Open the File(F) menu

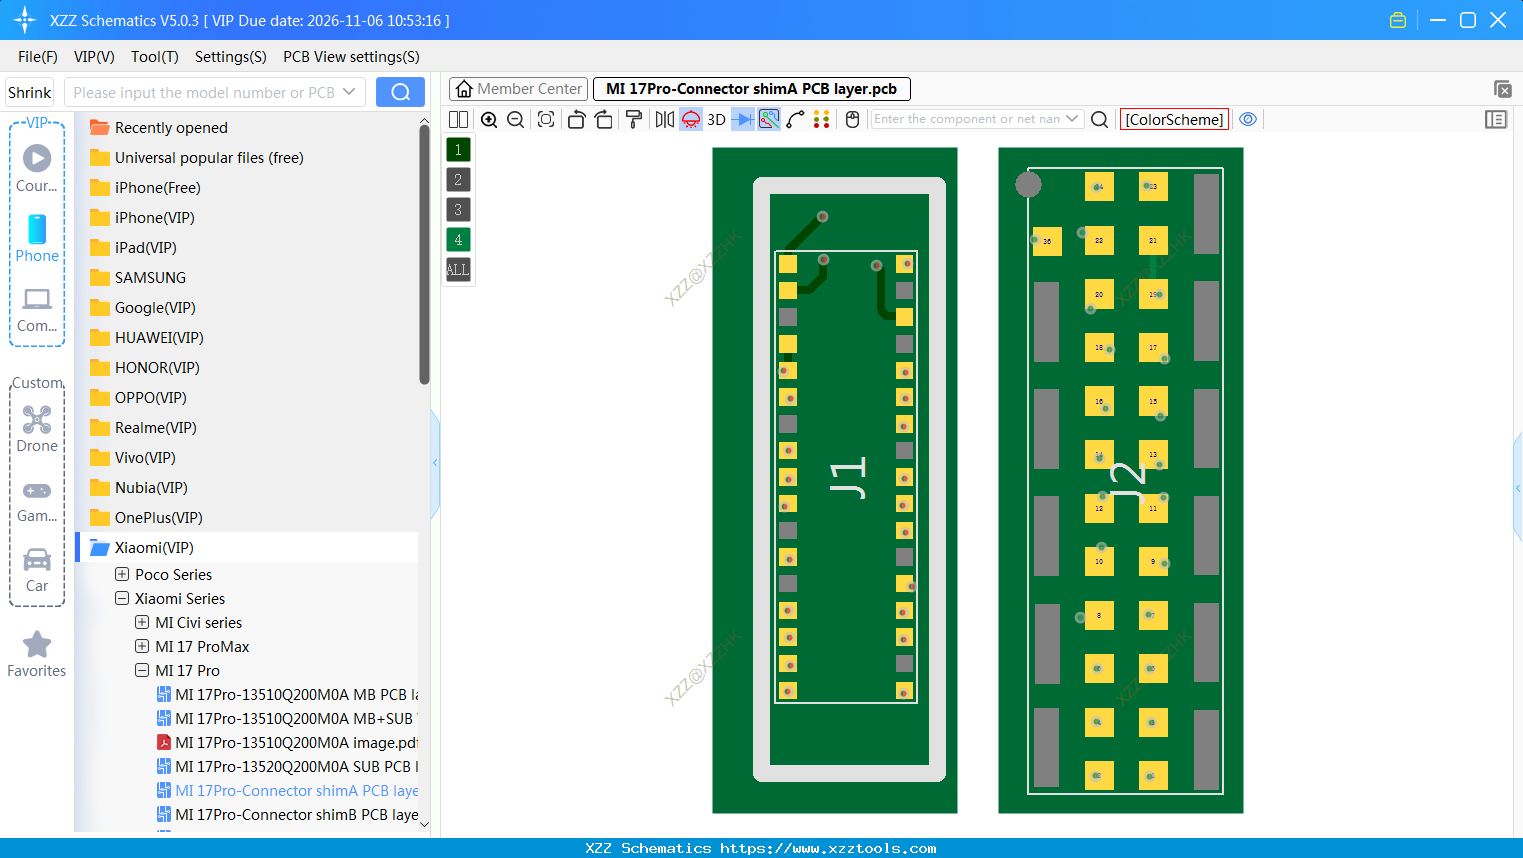click(x=38, y=57)
